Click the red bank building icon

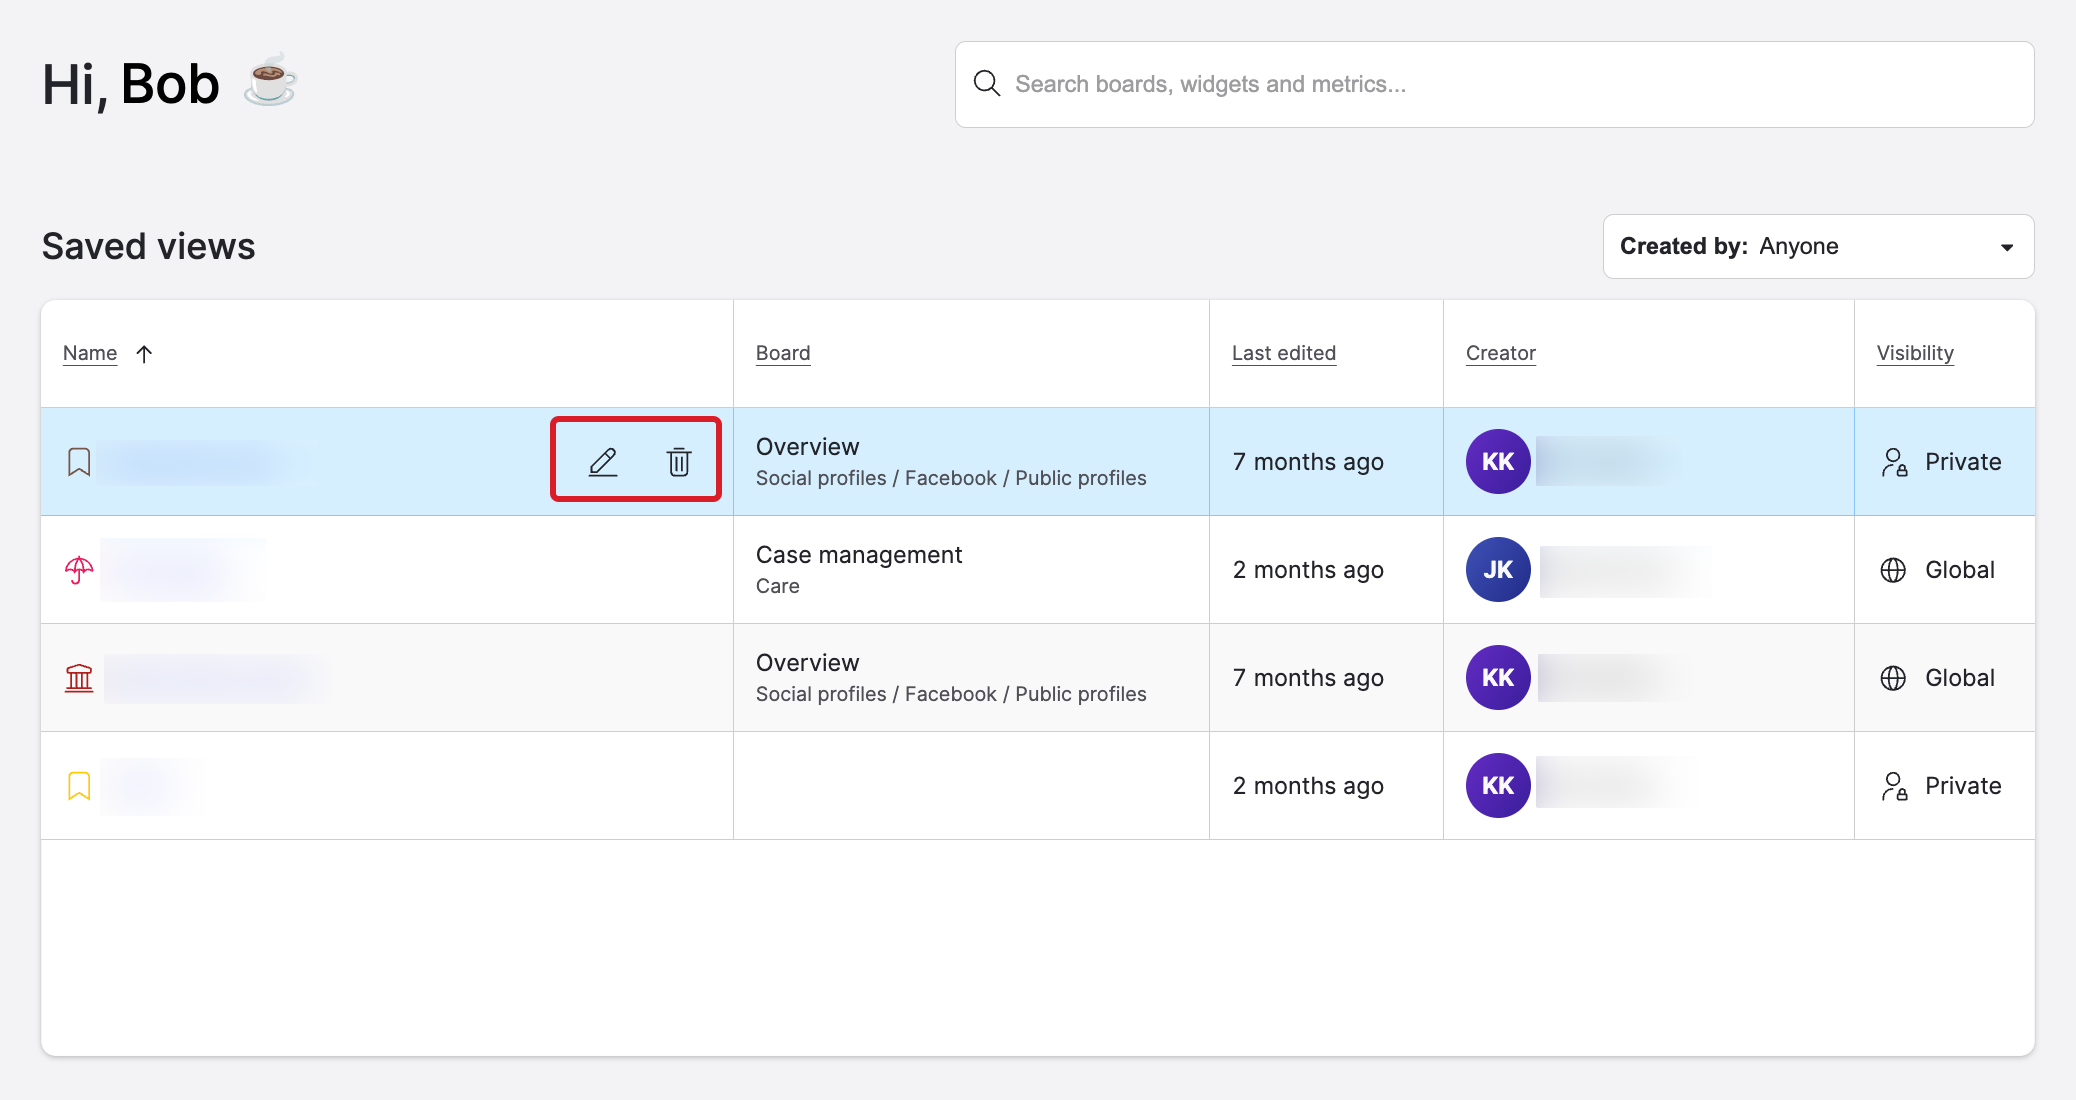point(79,678)
